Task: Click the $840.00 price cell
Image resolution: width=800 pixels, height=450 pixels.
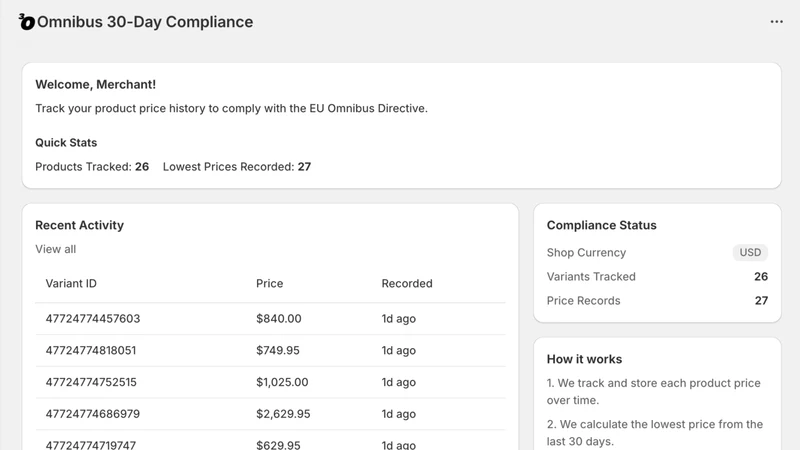Action: pyautogui.click(x=279, y=318)
